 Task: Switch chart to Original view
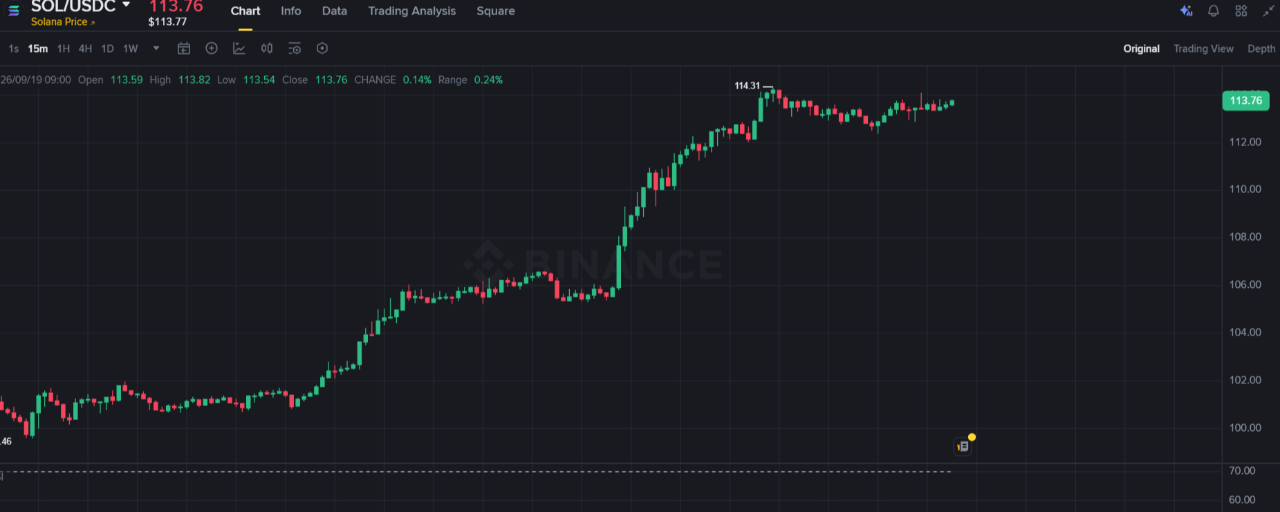[x=1141, y=49]
